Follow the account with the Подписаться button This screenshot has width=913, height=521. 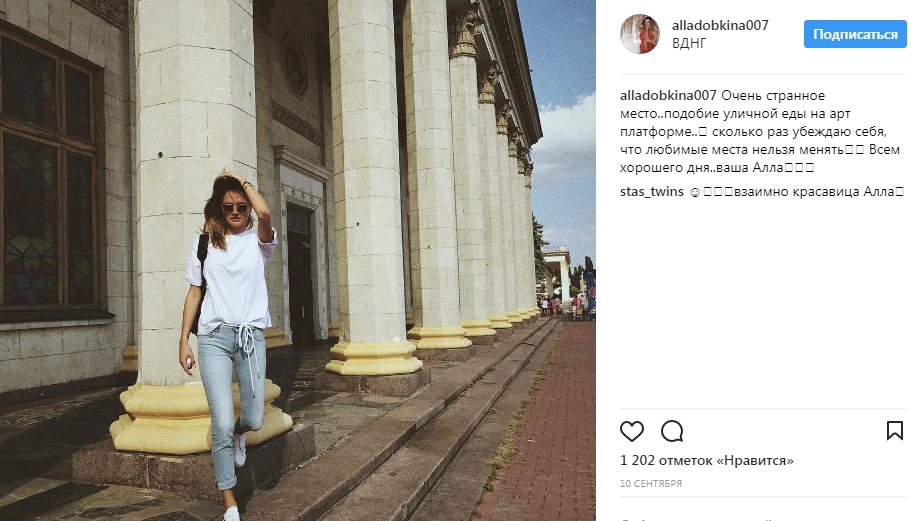coord(855,34)
